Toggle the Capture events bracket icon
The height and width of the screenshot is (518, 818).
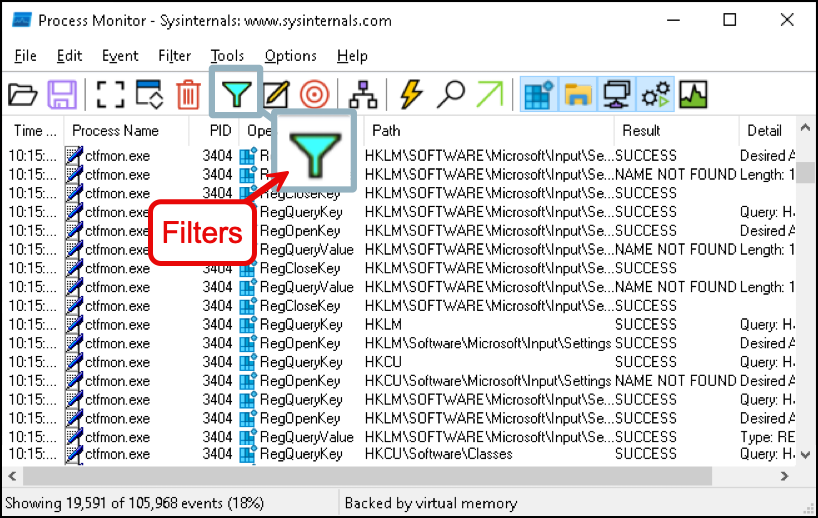(x=111, y=94)
